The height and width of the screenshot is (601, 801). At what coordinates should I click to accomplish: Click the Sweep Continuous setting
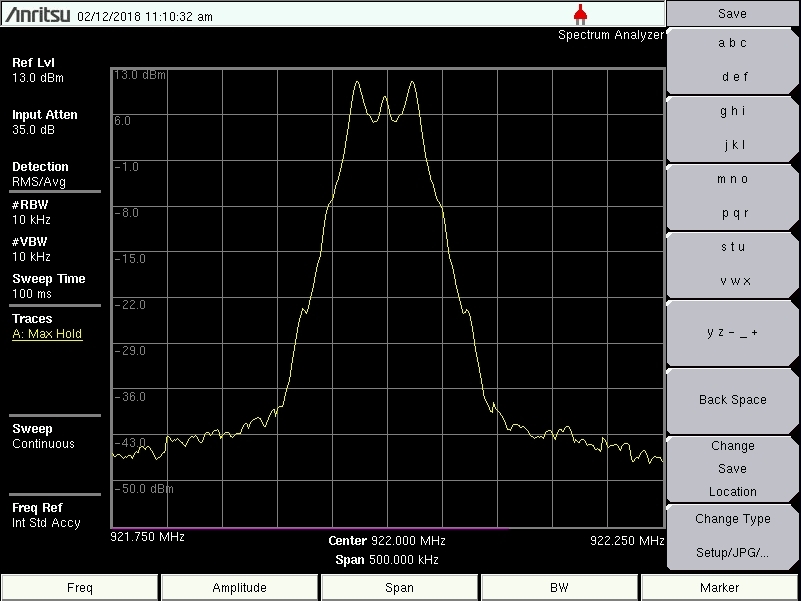pos(43,444)
